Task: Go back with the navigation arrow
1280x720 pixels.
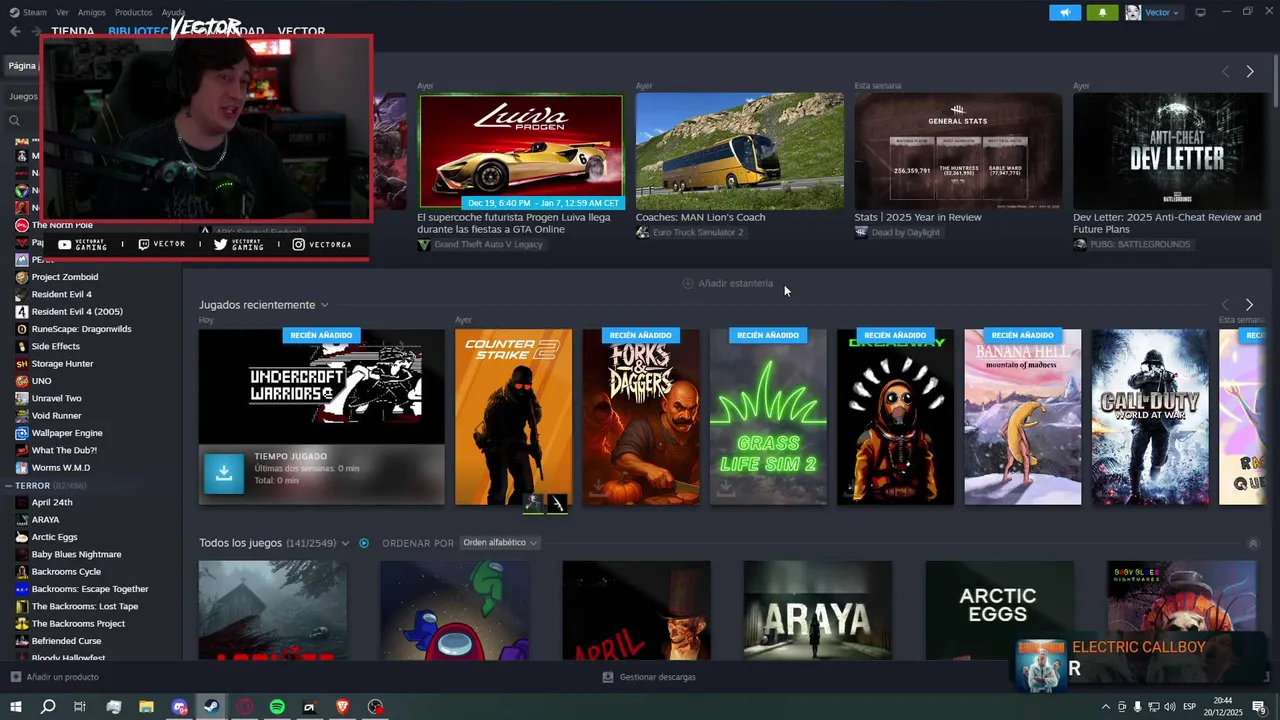Action: click(15, 31)
